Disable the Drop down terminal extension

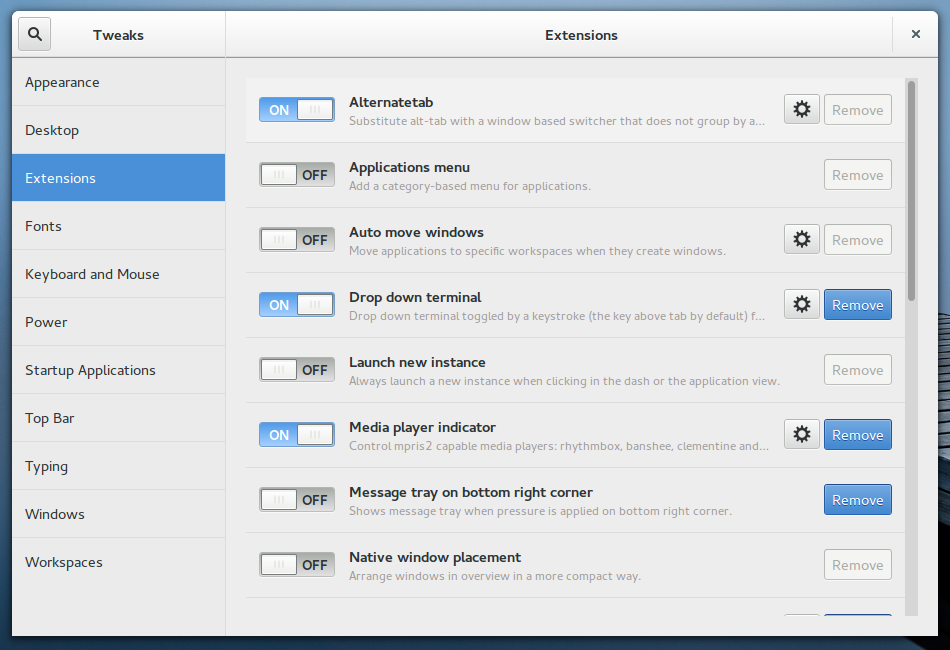coord(296,305)
